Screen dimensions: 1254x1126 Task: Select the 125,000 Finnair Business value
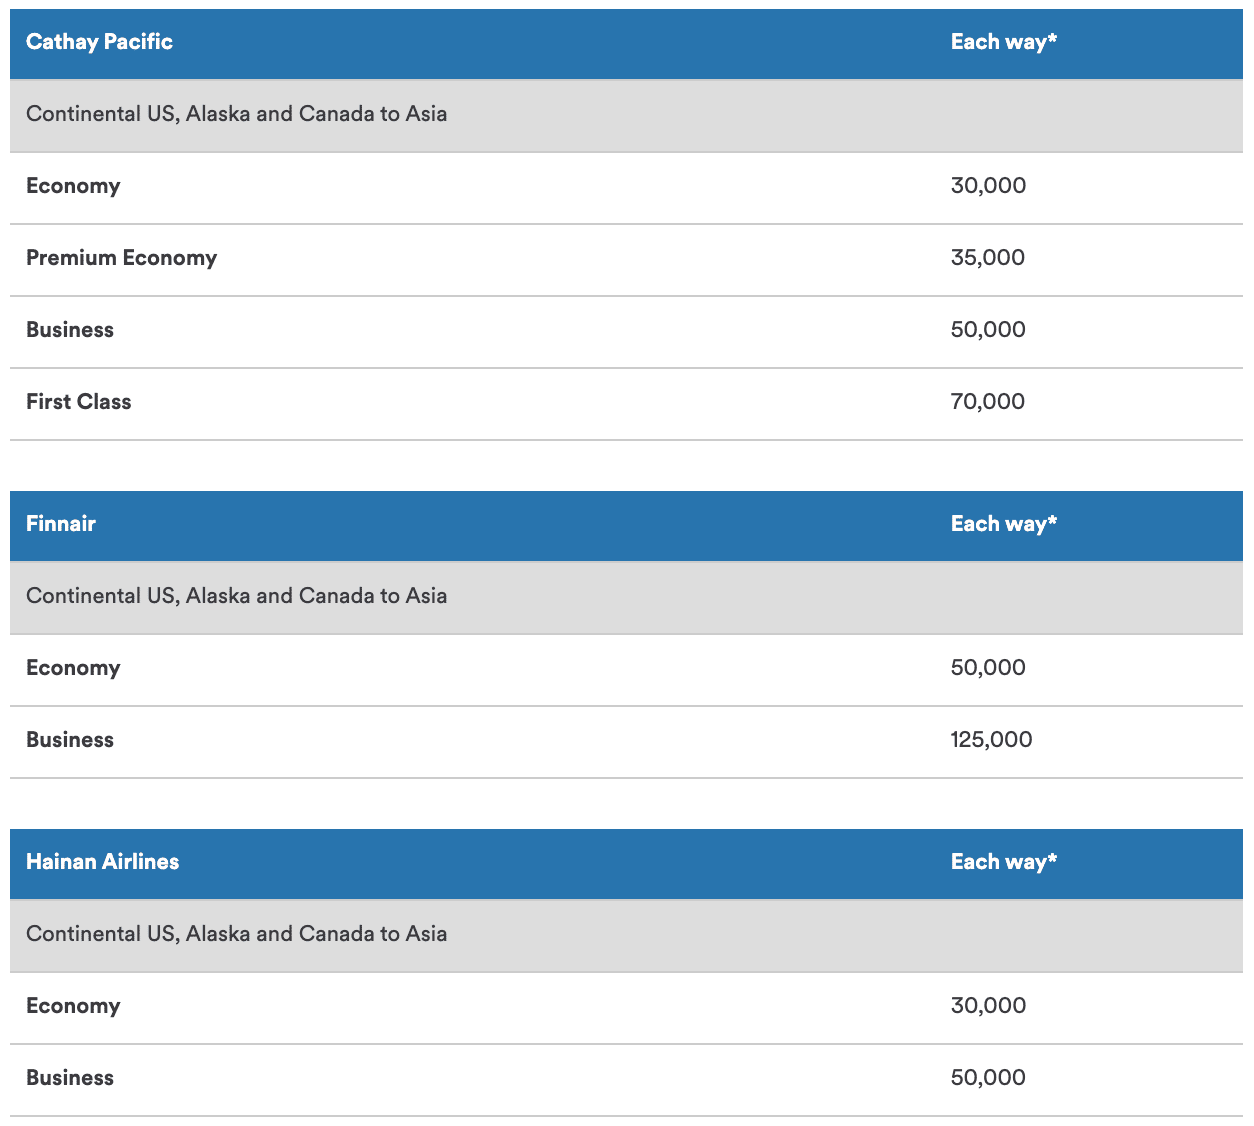pos(991,740)
